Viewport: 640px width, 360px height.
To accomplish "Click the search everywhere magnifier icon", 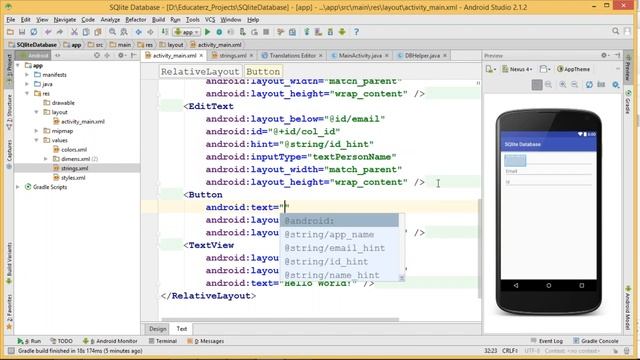I will coord(616,31).
